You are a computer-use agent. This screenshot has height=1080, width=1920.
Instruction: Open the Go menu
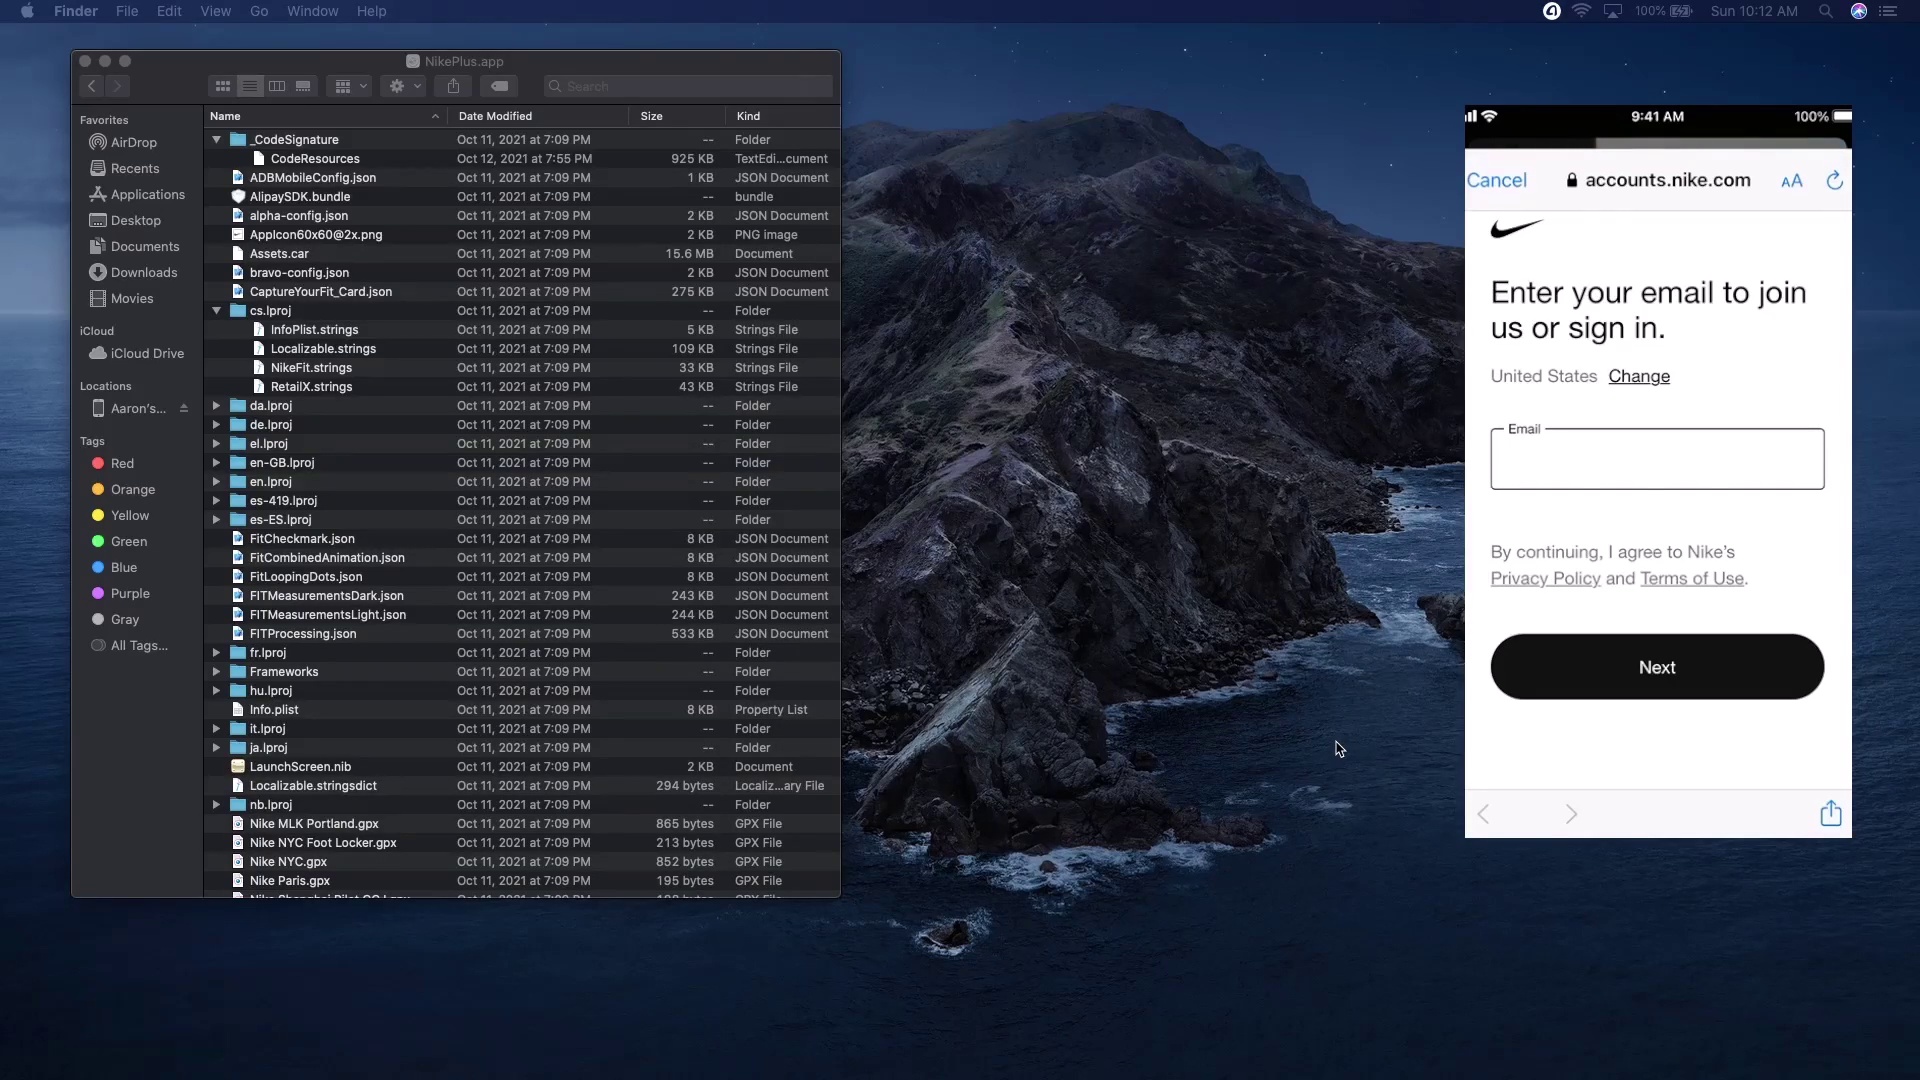pos(259,11)
